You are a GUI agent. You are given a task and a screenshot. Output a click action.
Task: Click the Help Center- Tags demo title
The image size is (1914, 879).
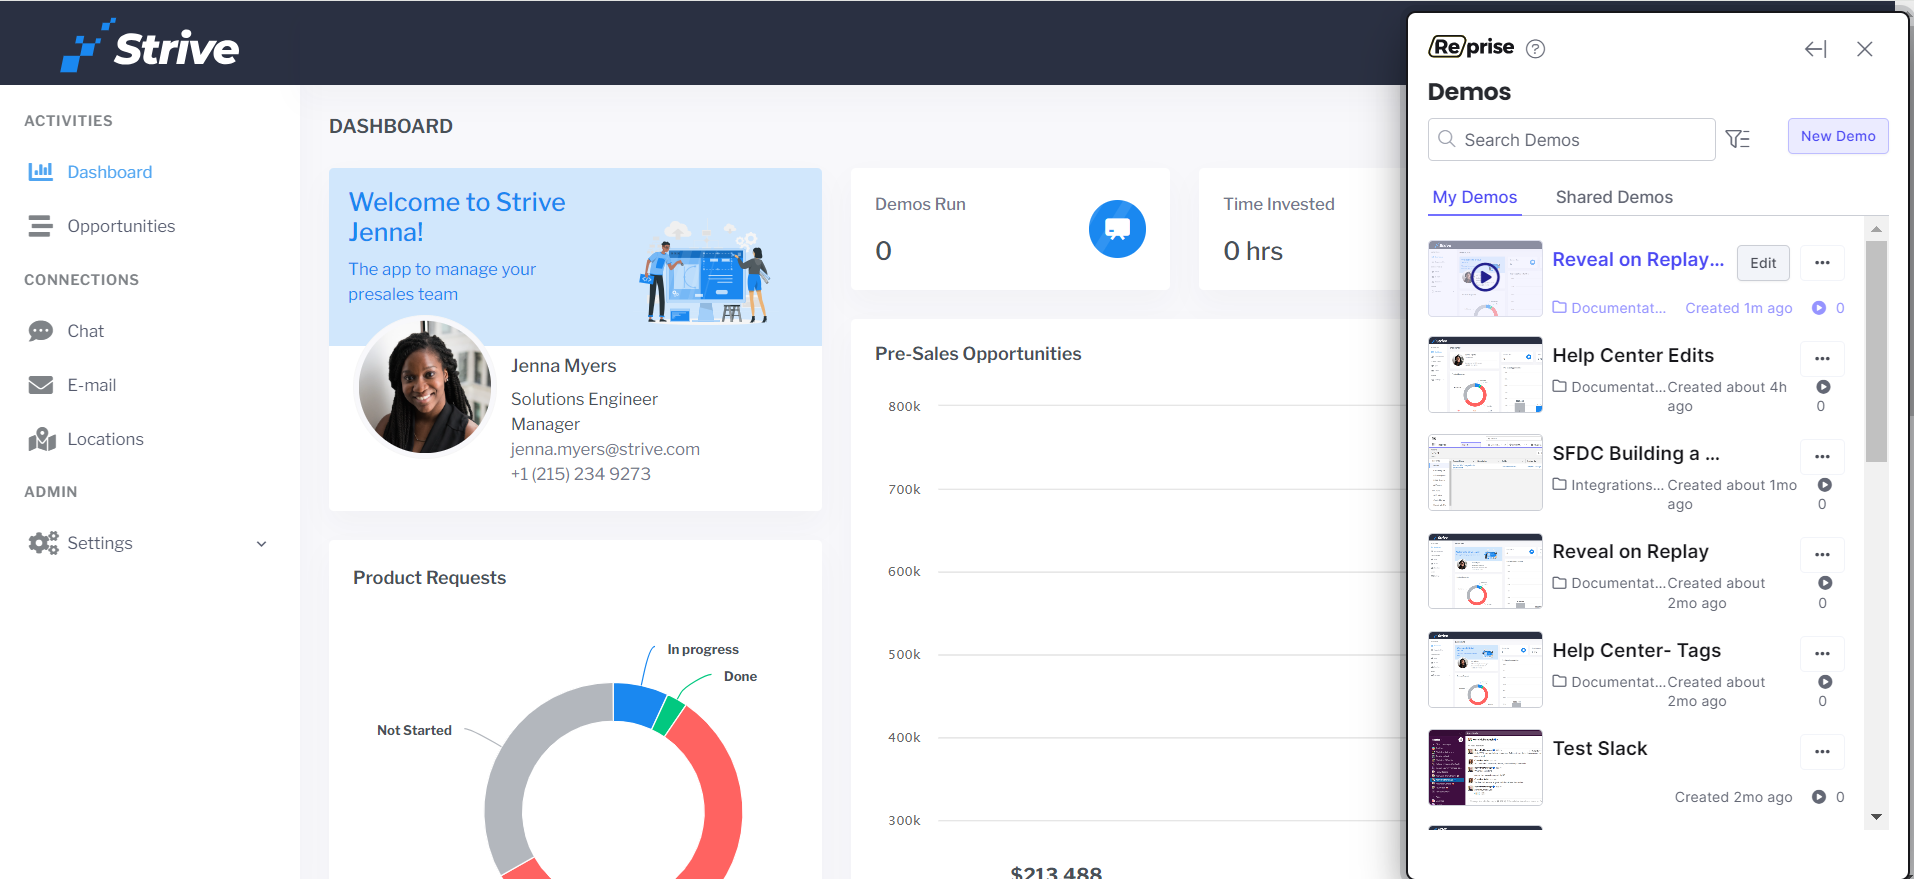click(x=1637, y=651)
